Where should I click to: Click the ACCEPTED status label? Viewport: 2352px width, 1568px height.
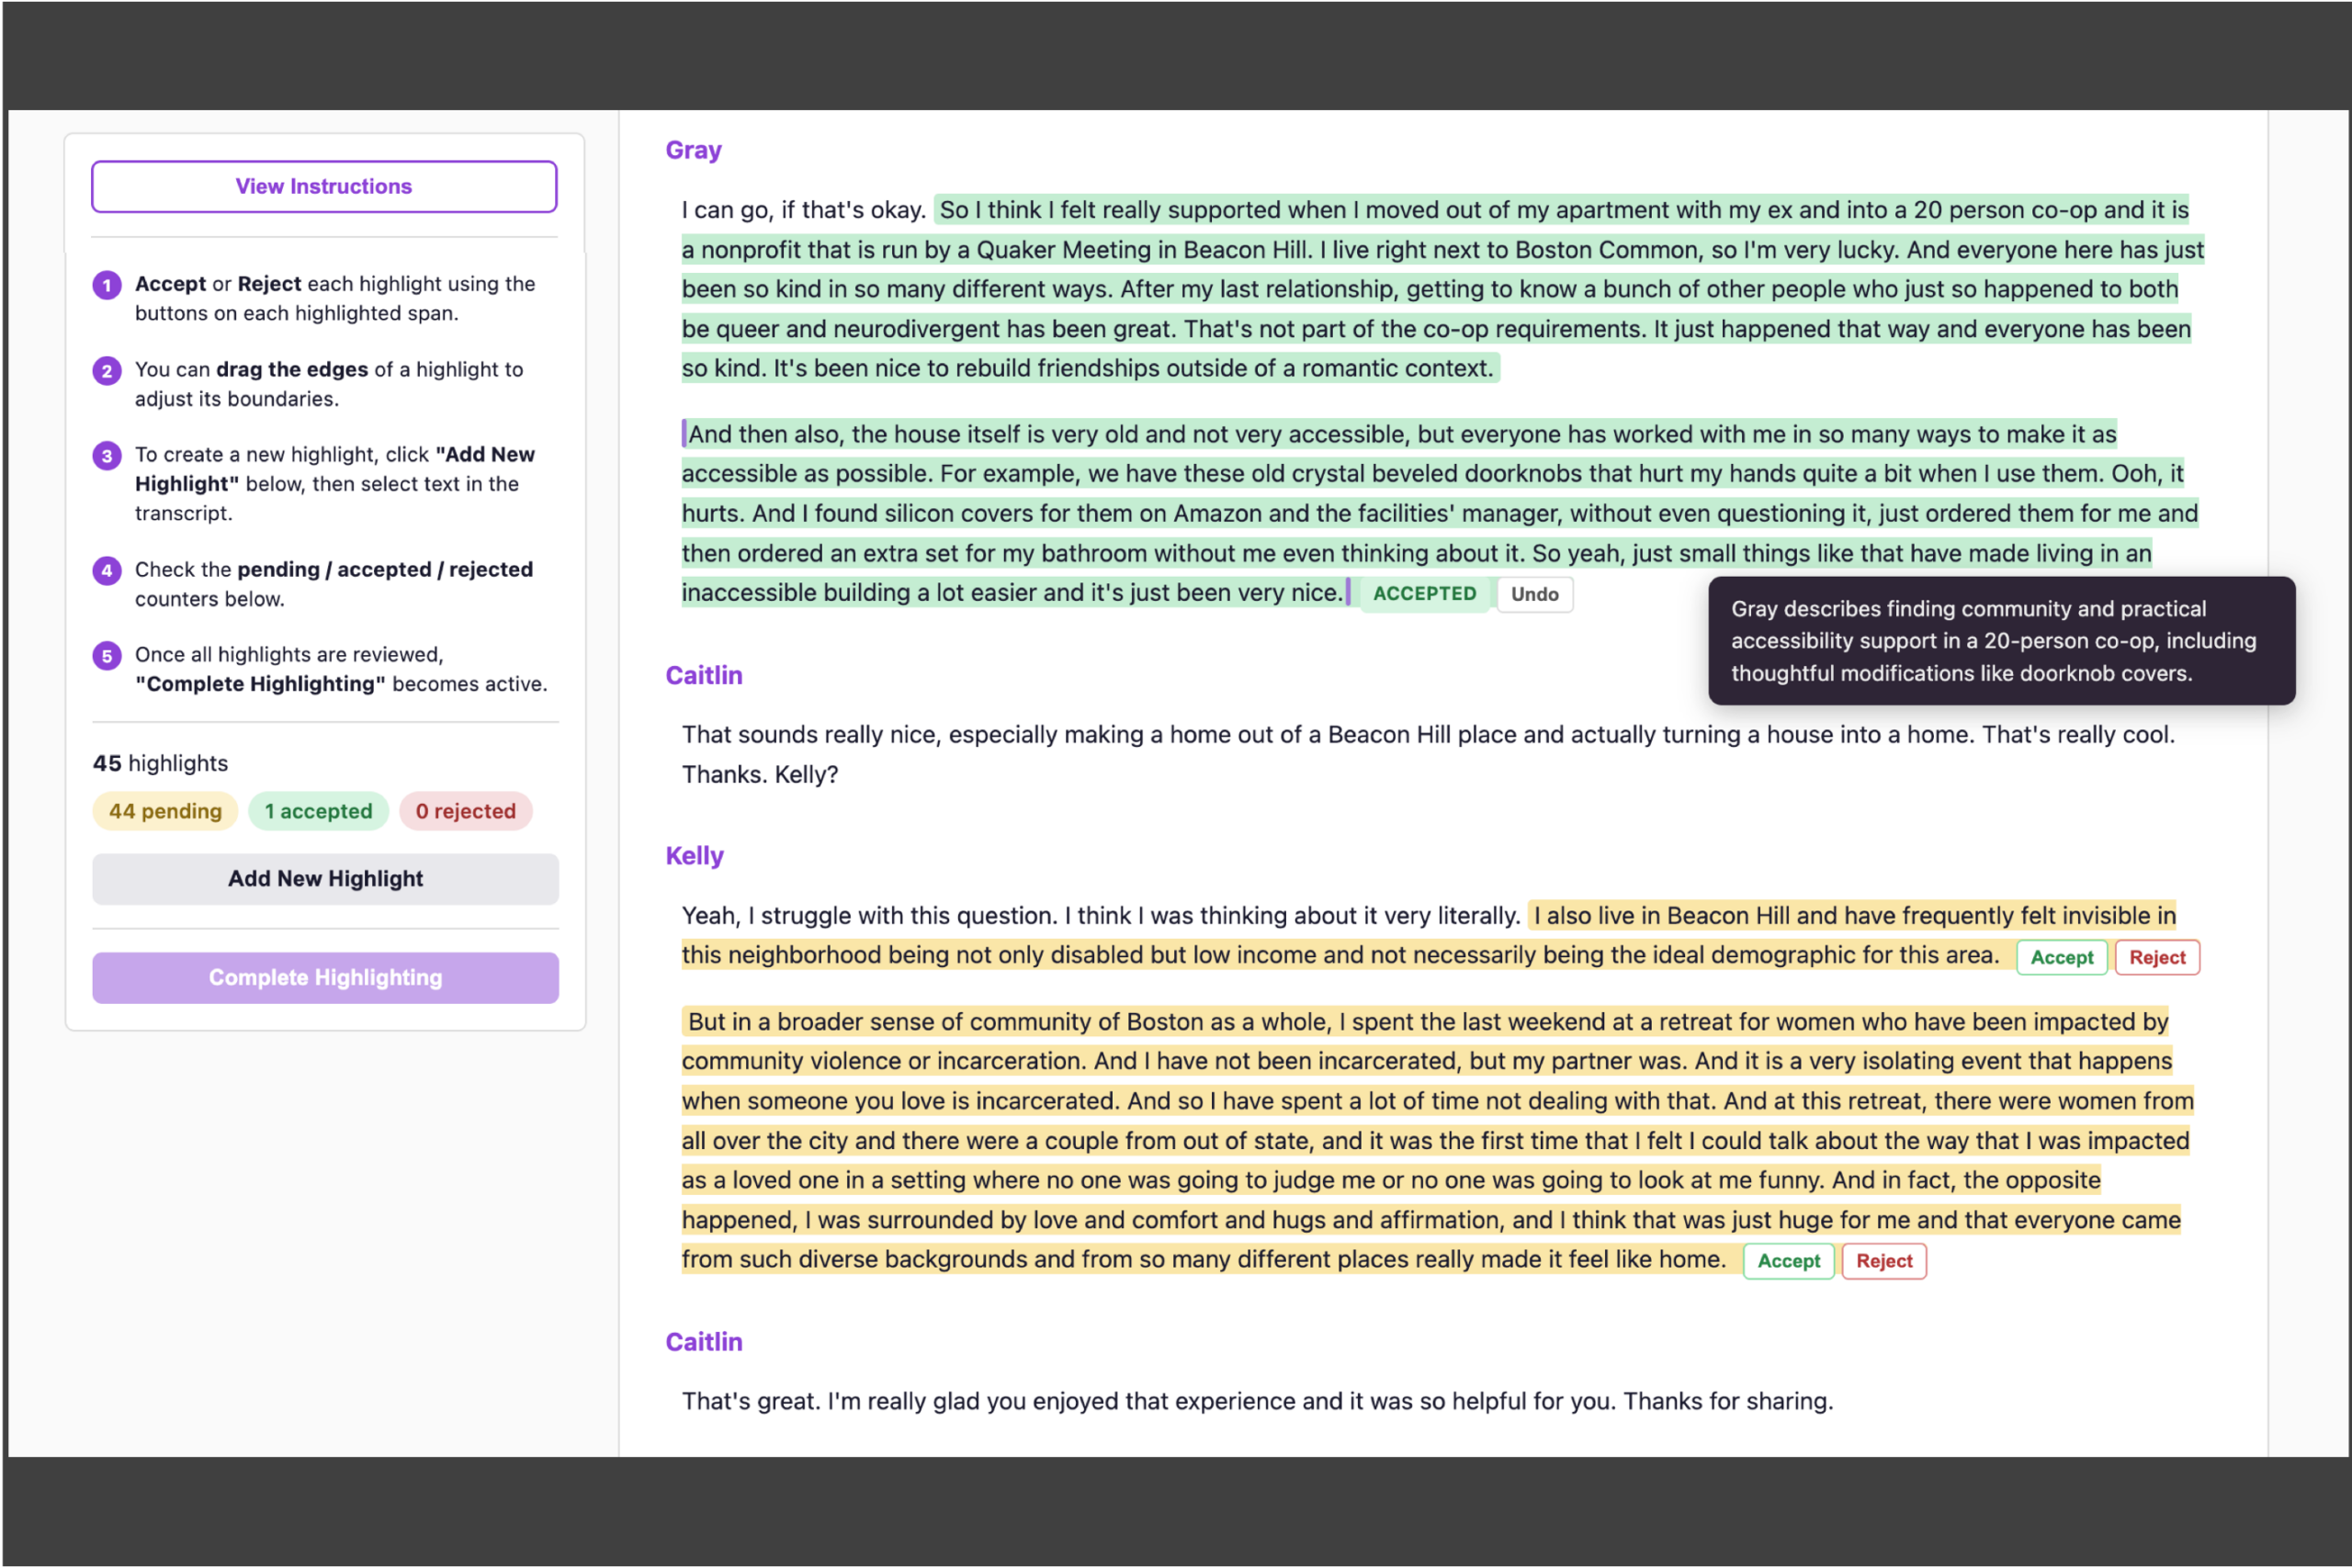[1424, 594]
